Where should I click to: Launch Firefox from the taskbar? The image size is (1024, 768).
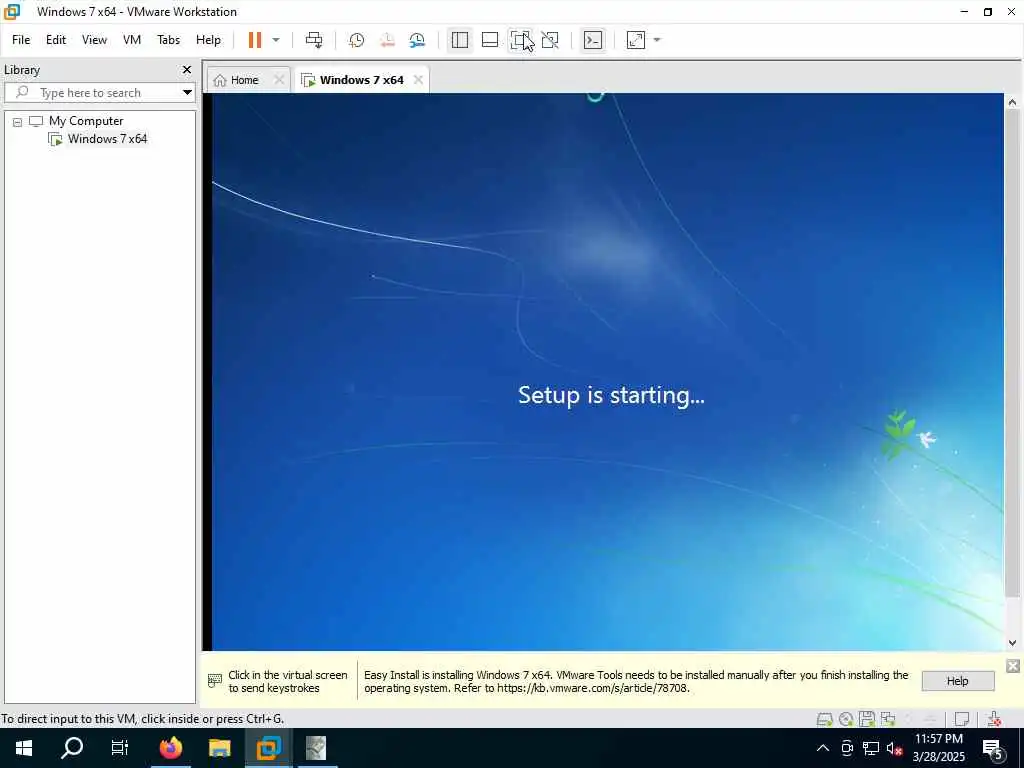(170, 748)
